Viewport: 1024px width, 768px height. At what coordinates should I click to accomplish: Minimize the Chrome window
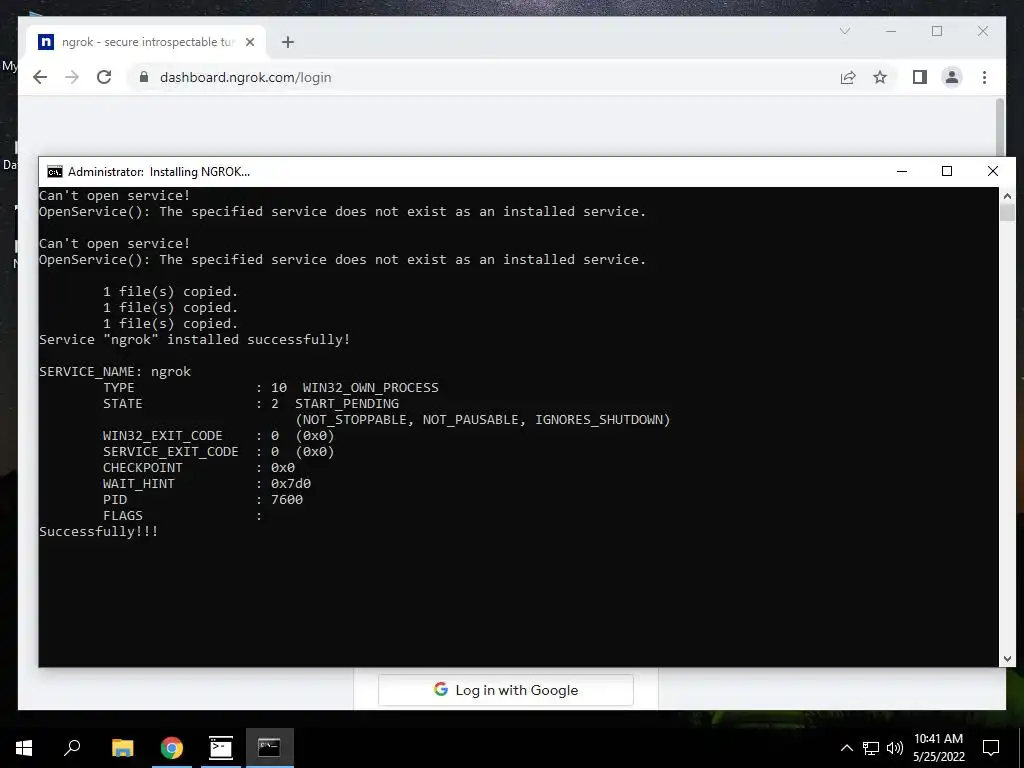point(890,31)
